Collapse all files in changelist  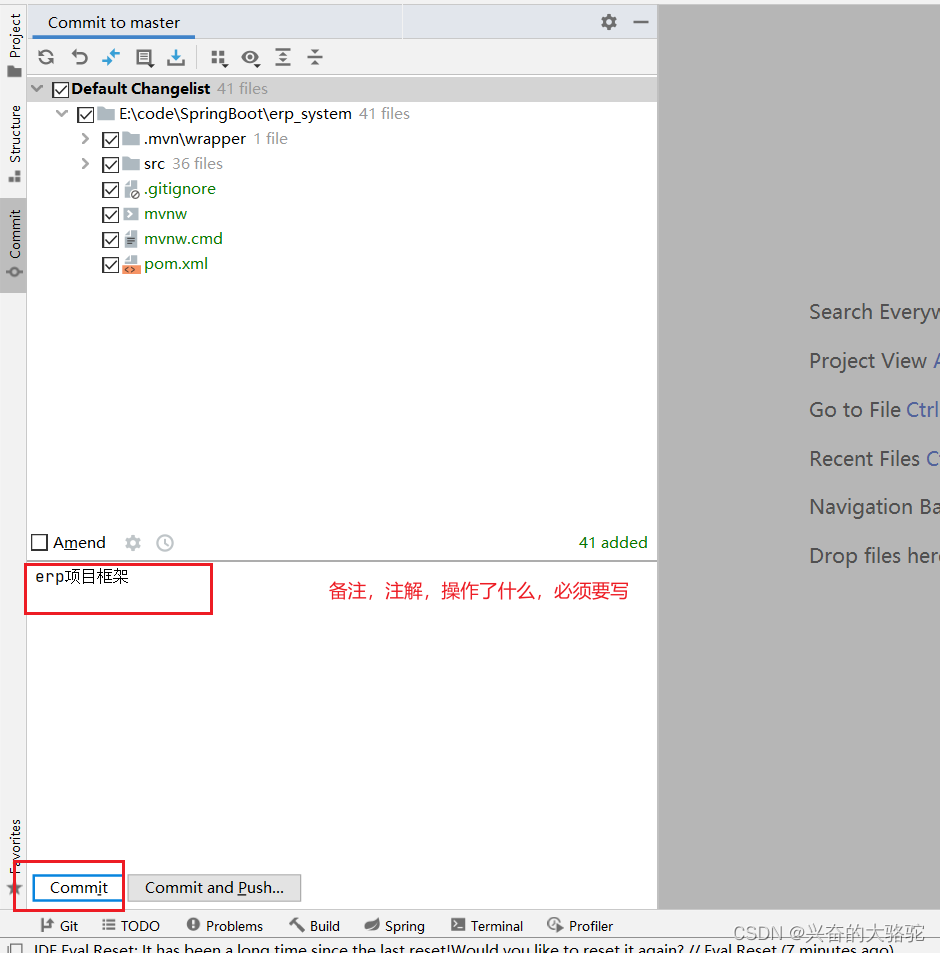pos(314,57)
